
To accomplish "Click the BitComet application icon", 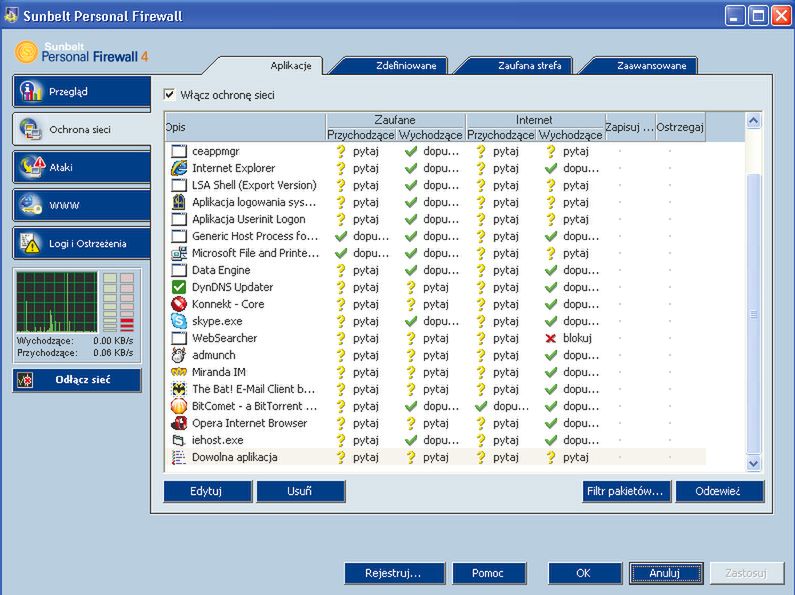I will [x=179, y=406].
